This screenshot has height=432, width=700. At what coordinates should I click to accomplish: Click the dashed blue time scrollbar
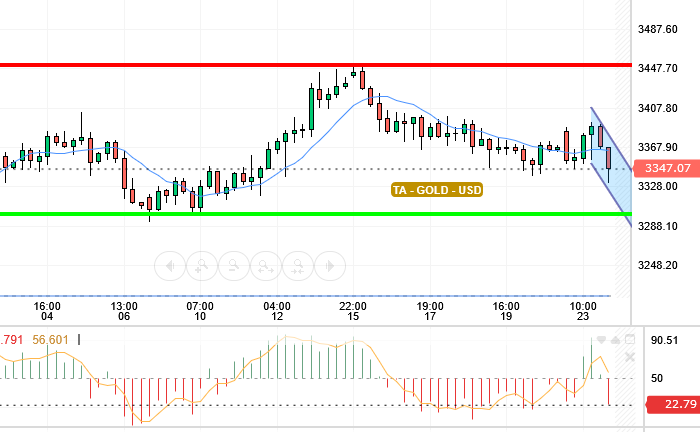point(305,296)
